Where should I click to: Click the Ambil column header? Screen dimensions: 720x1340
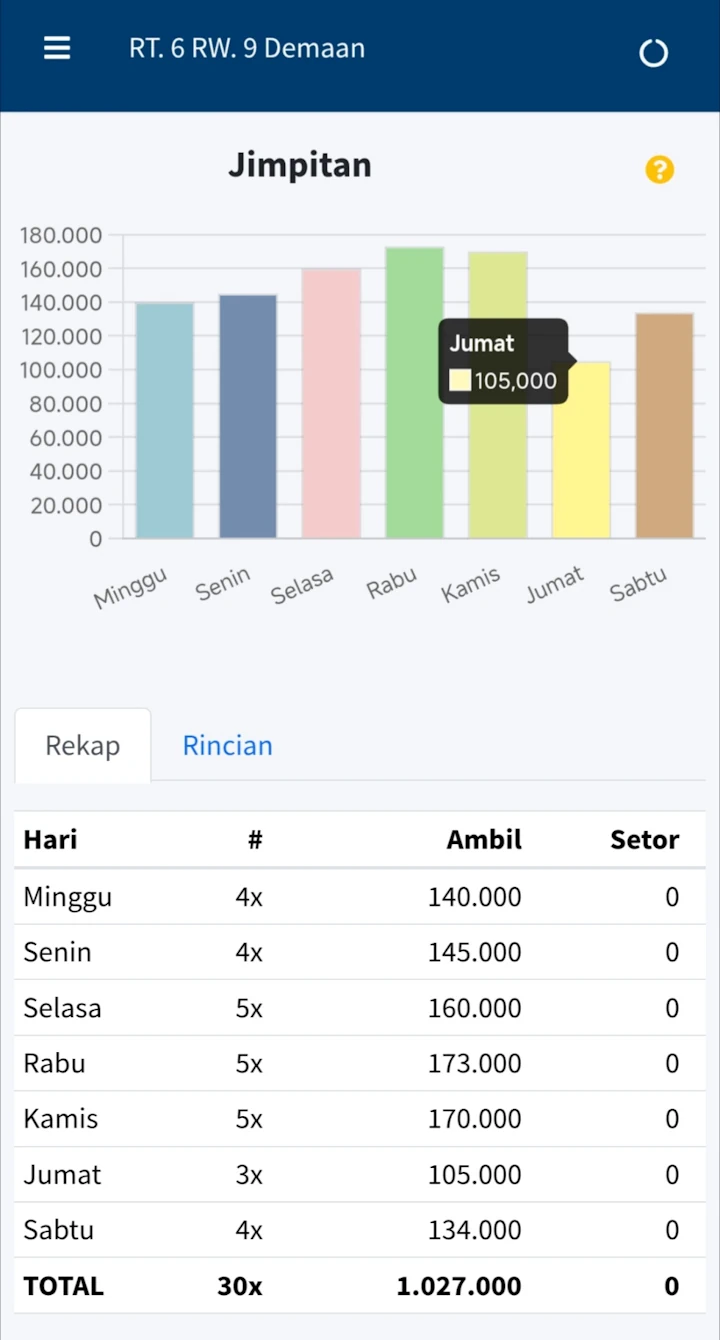[484, 840]
